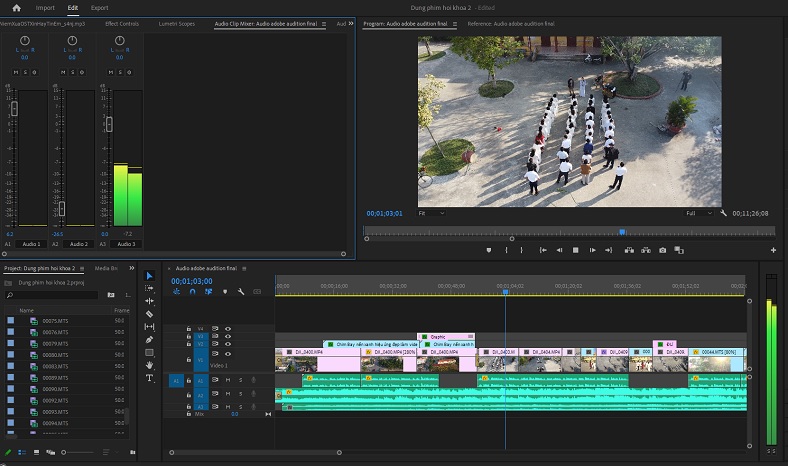
Task: Choose the Ripple Edit tool
Action: 150,301
